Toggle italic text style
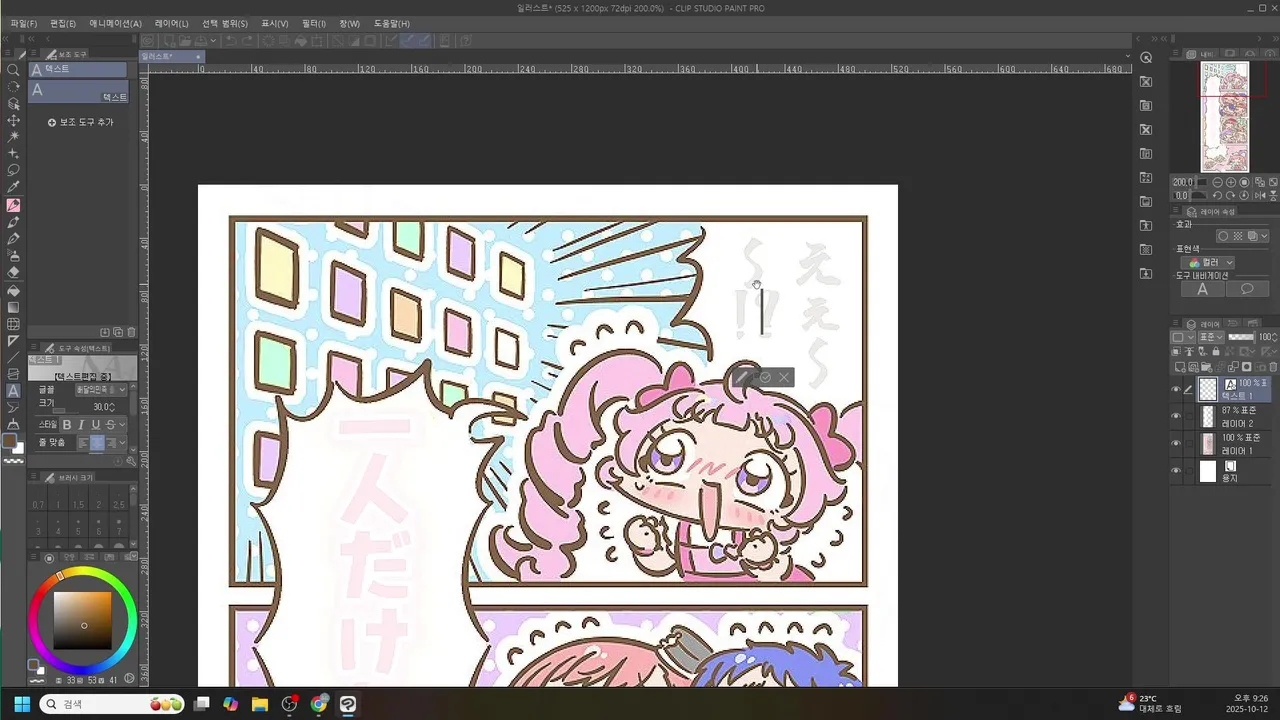The image size is (1280, 720). [81, 425]
